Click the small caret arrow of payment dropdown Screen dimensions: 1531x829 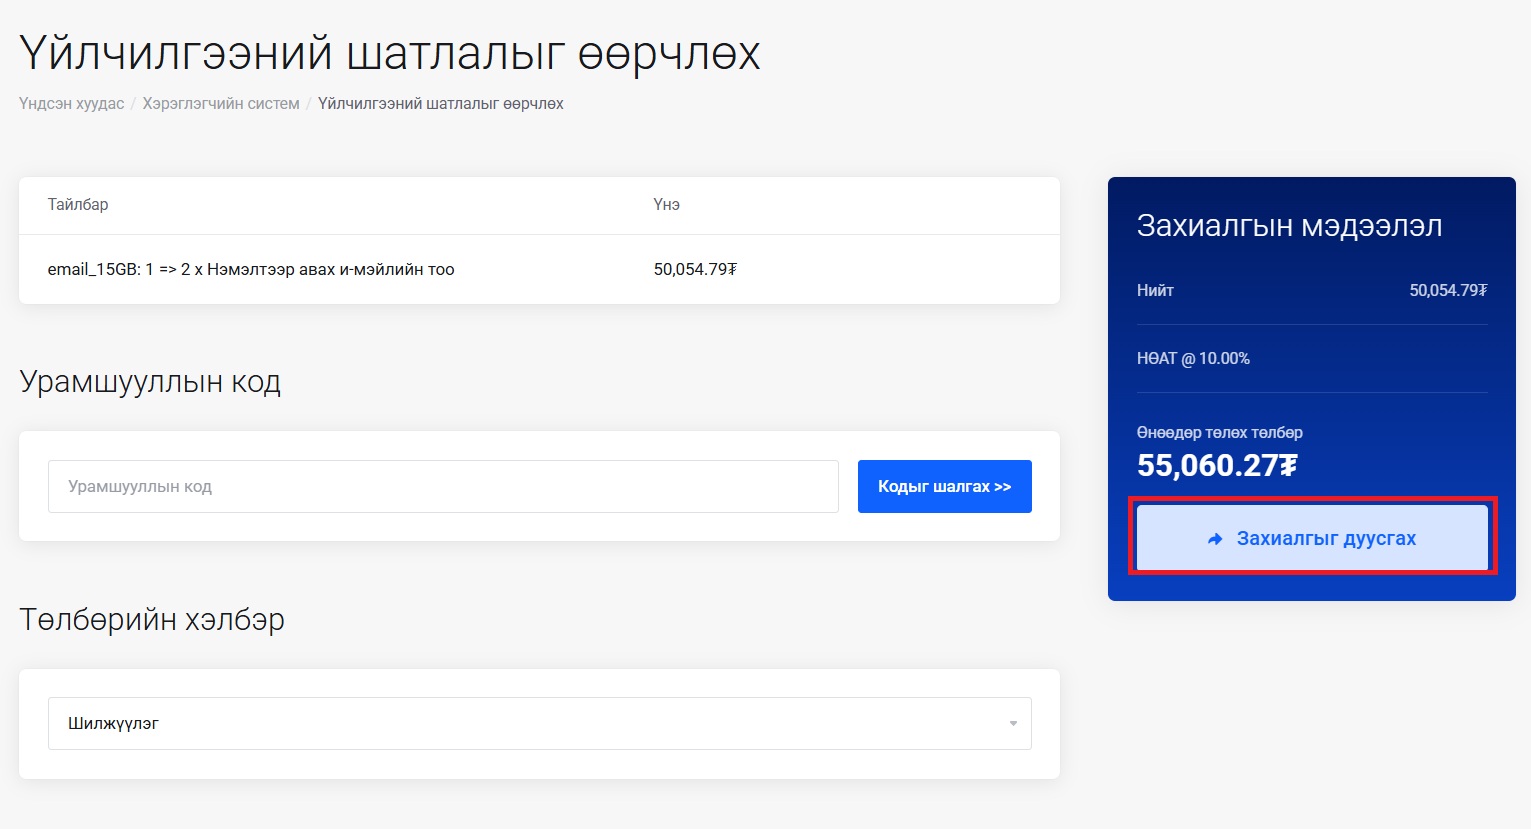click(1013, 723)
